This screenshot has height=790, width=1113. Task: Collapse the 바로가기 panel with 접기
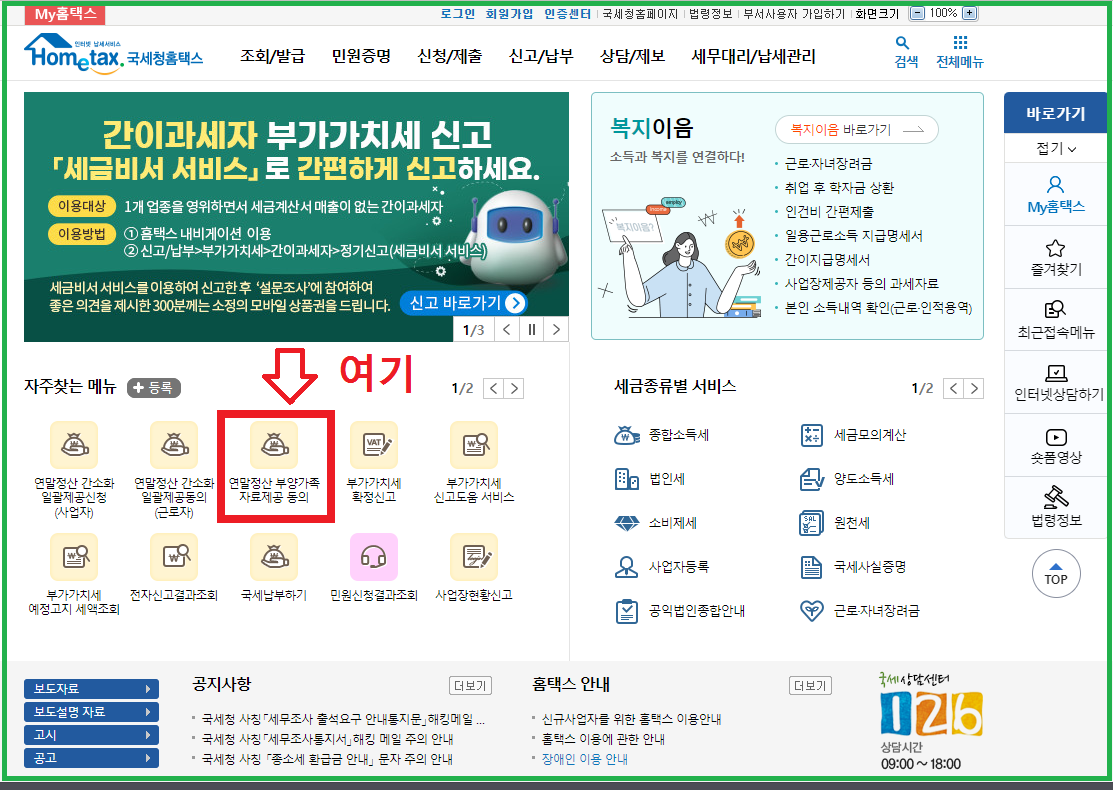1056,149
